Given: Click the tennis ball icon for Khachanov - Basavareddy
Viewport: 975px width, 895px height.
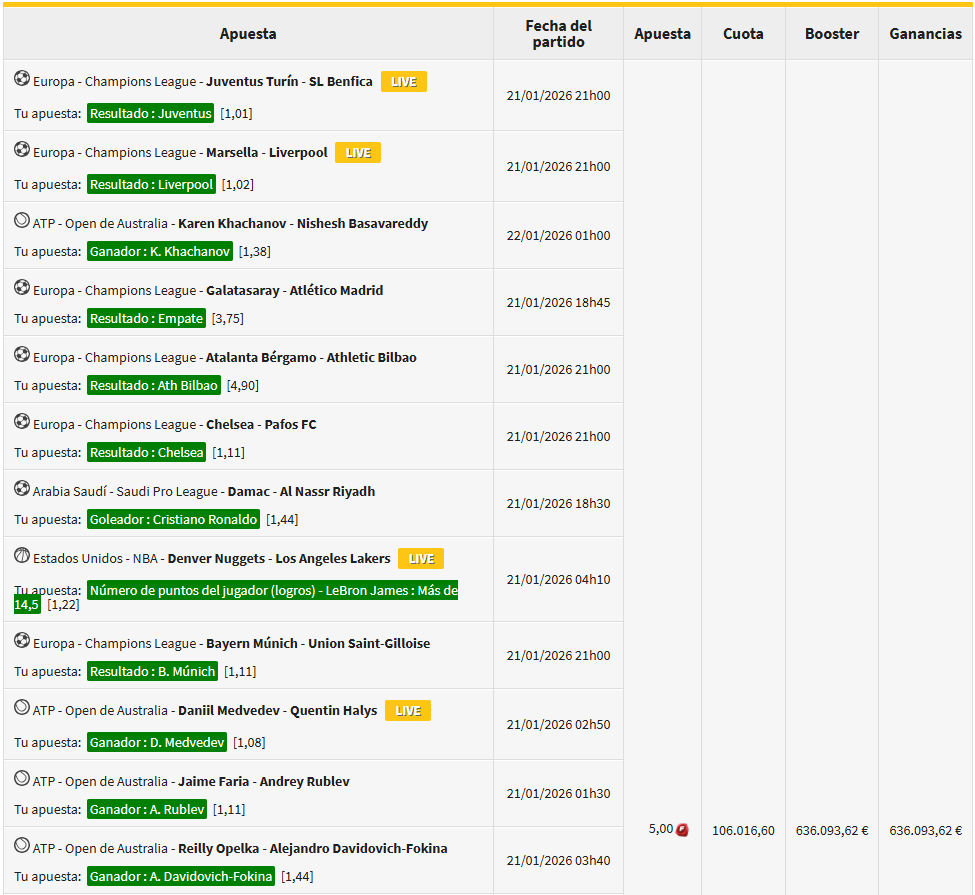Looking at the screenshot, I should (x=22, y=221).
